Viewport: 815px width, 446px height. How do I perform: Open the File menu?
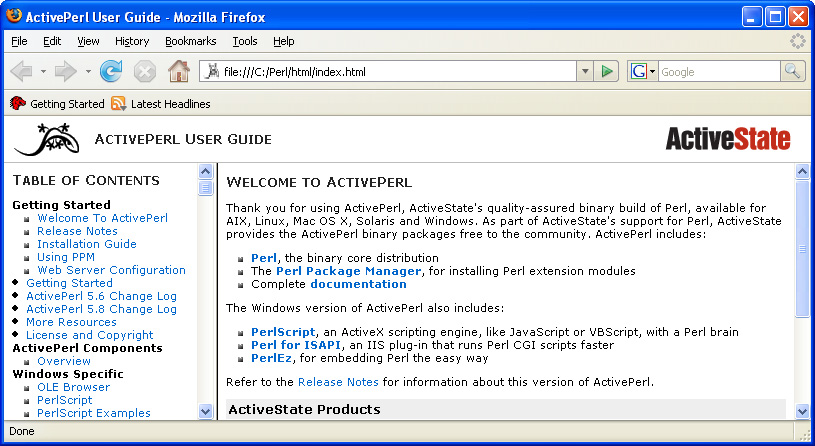(19, 41)
